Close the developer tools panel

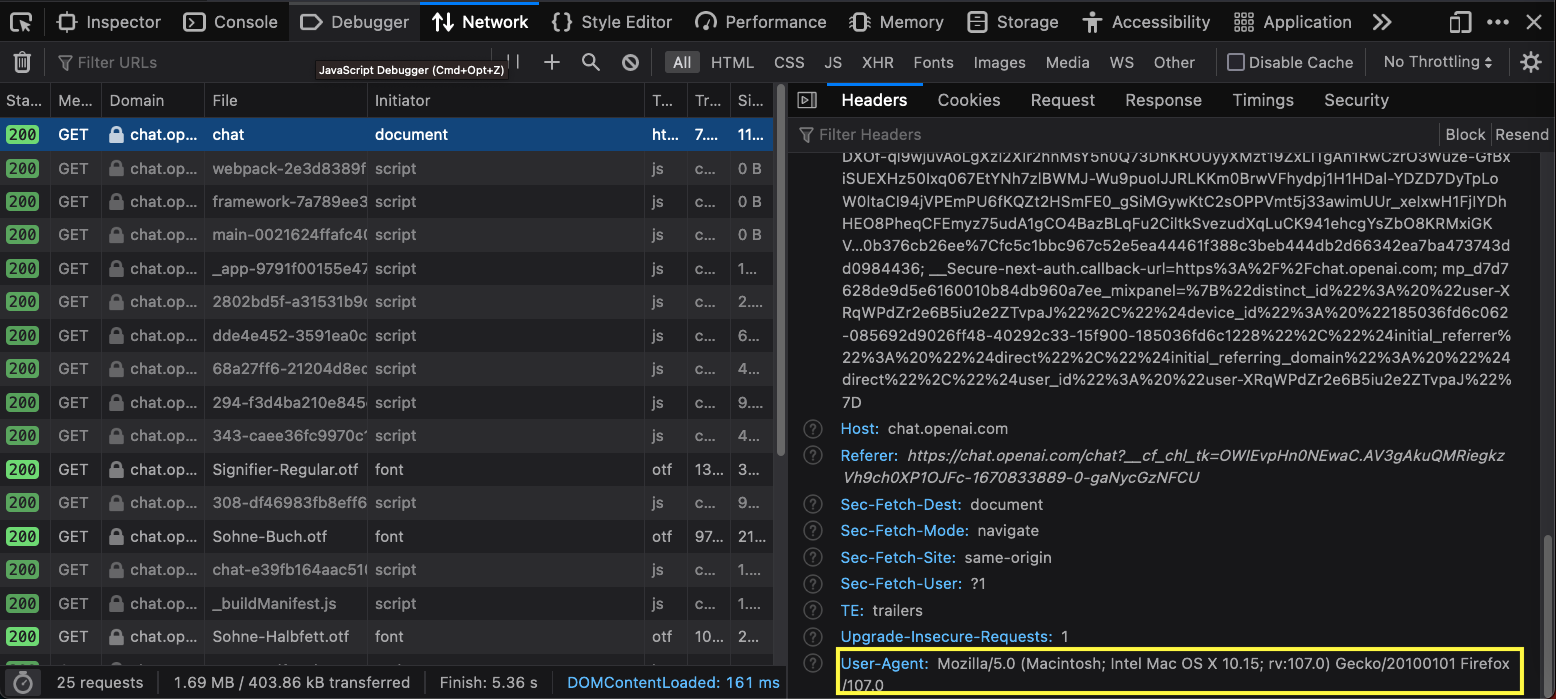(1534, 21)
